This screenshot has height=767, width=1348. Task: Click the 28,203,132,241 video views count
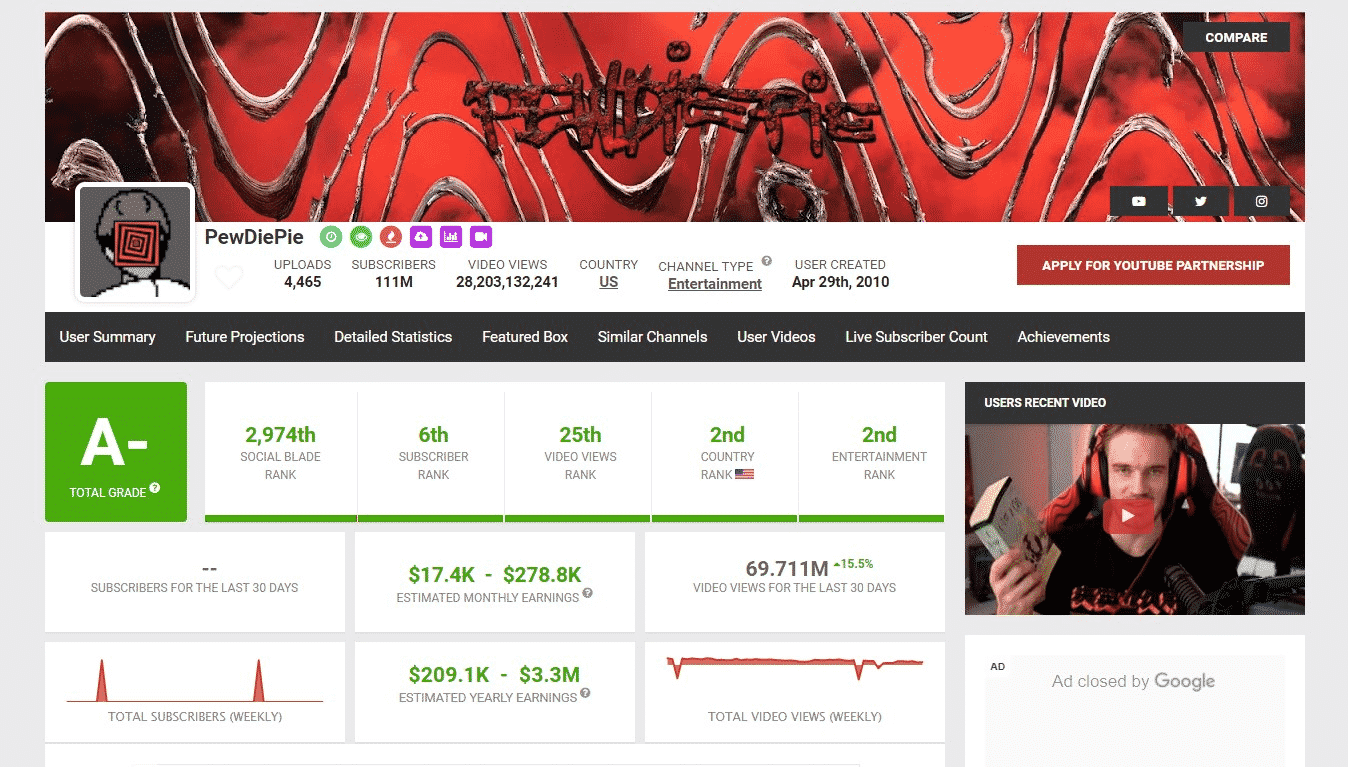point(507,282)
